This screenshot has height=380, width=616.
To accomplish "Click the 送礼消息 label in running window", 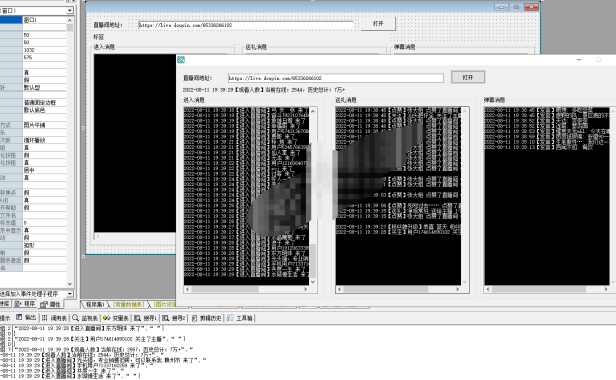I will [x=346, y=100].
